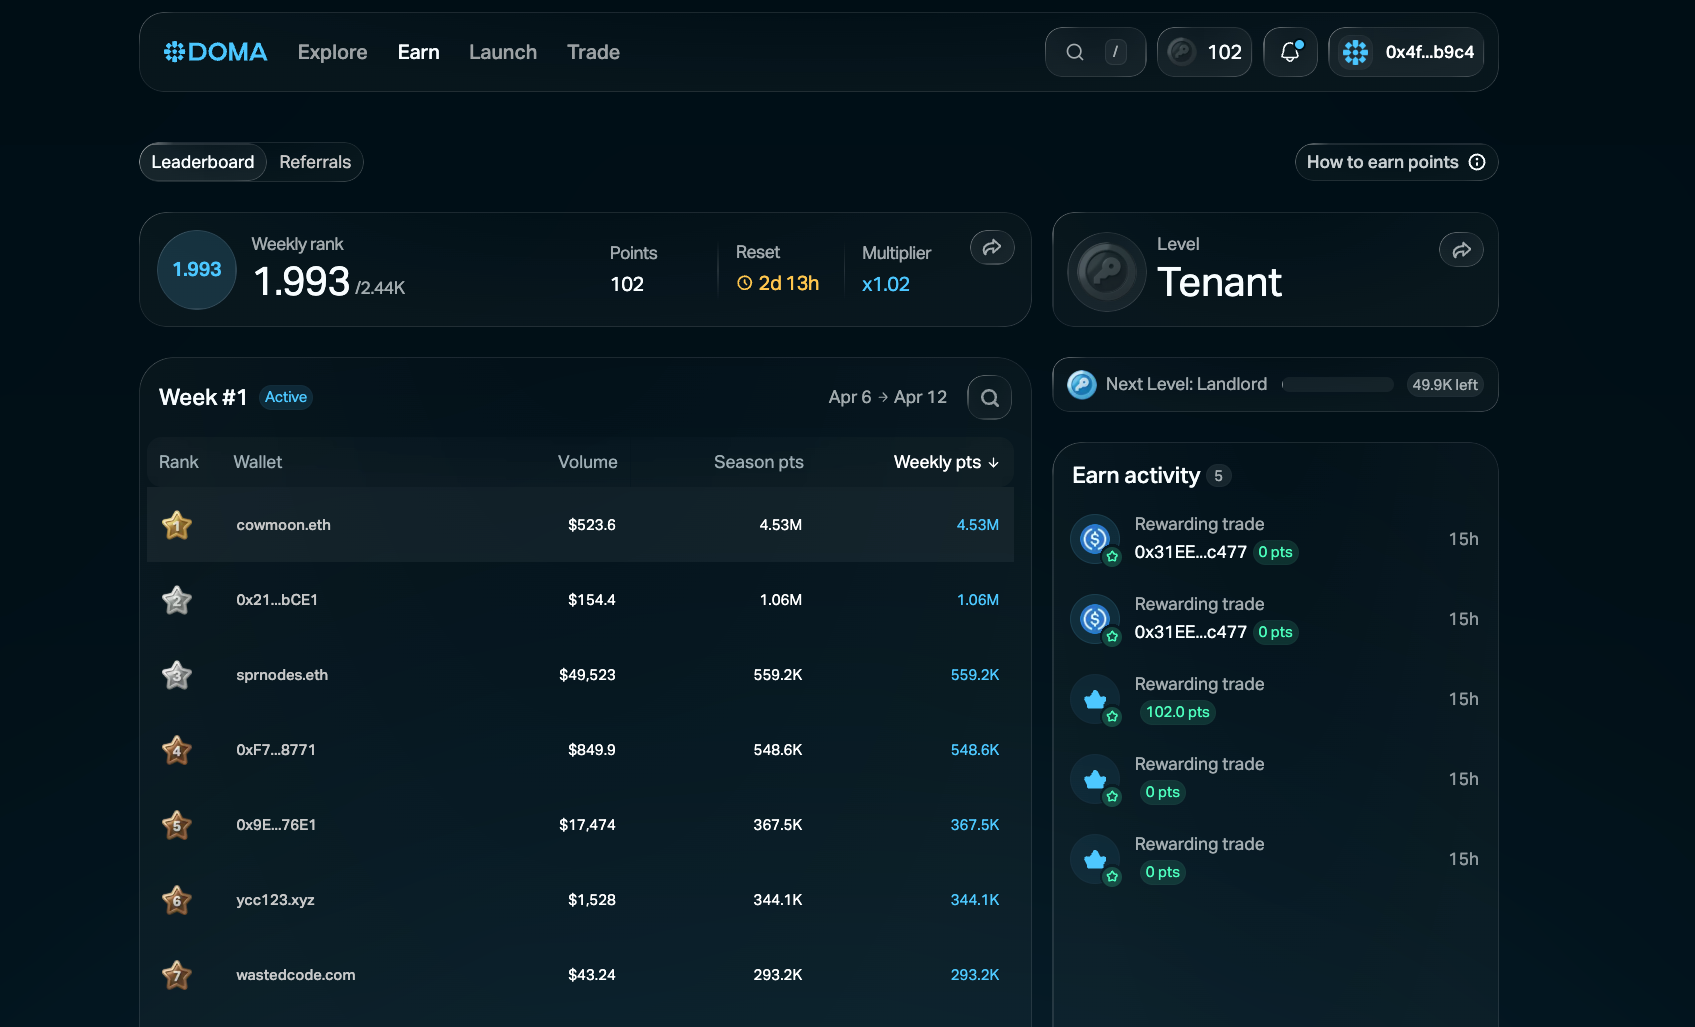Open the notifications bell
1695x1027 pixels.
1290,52
